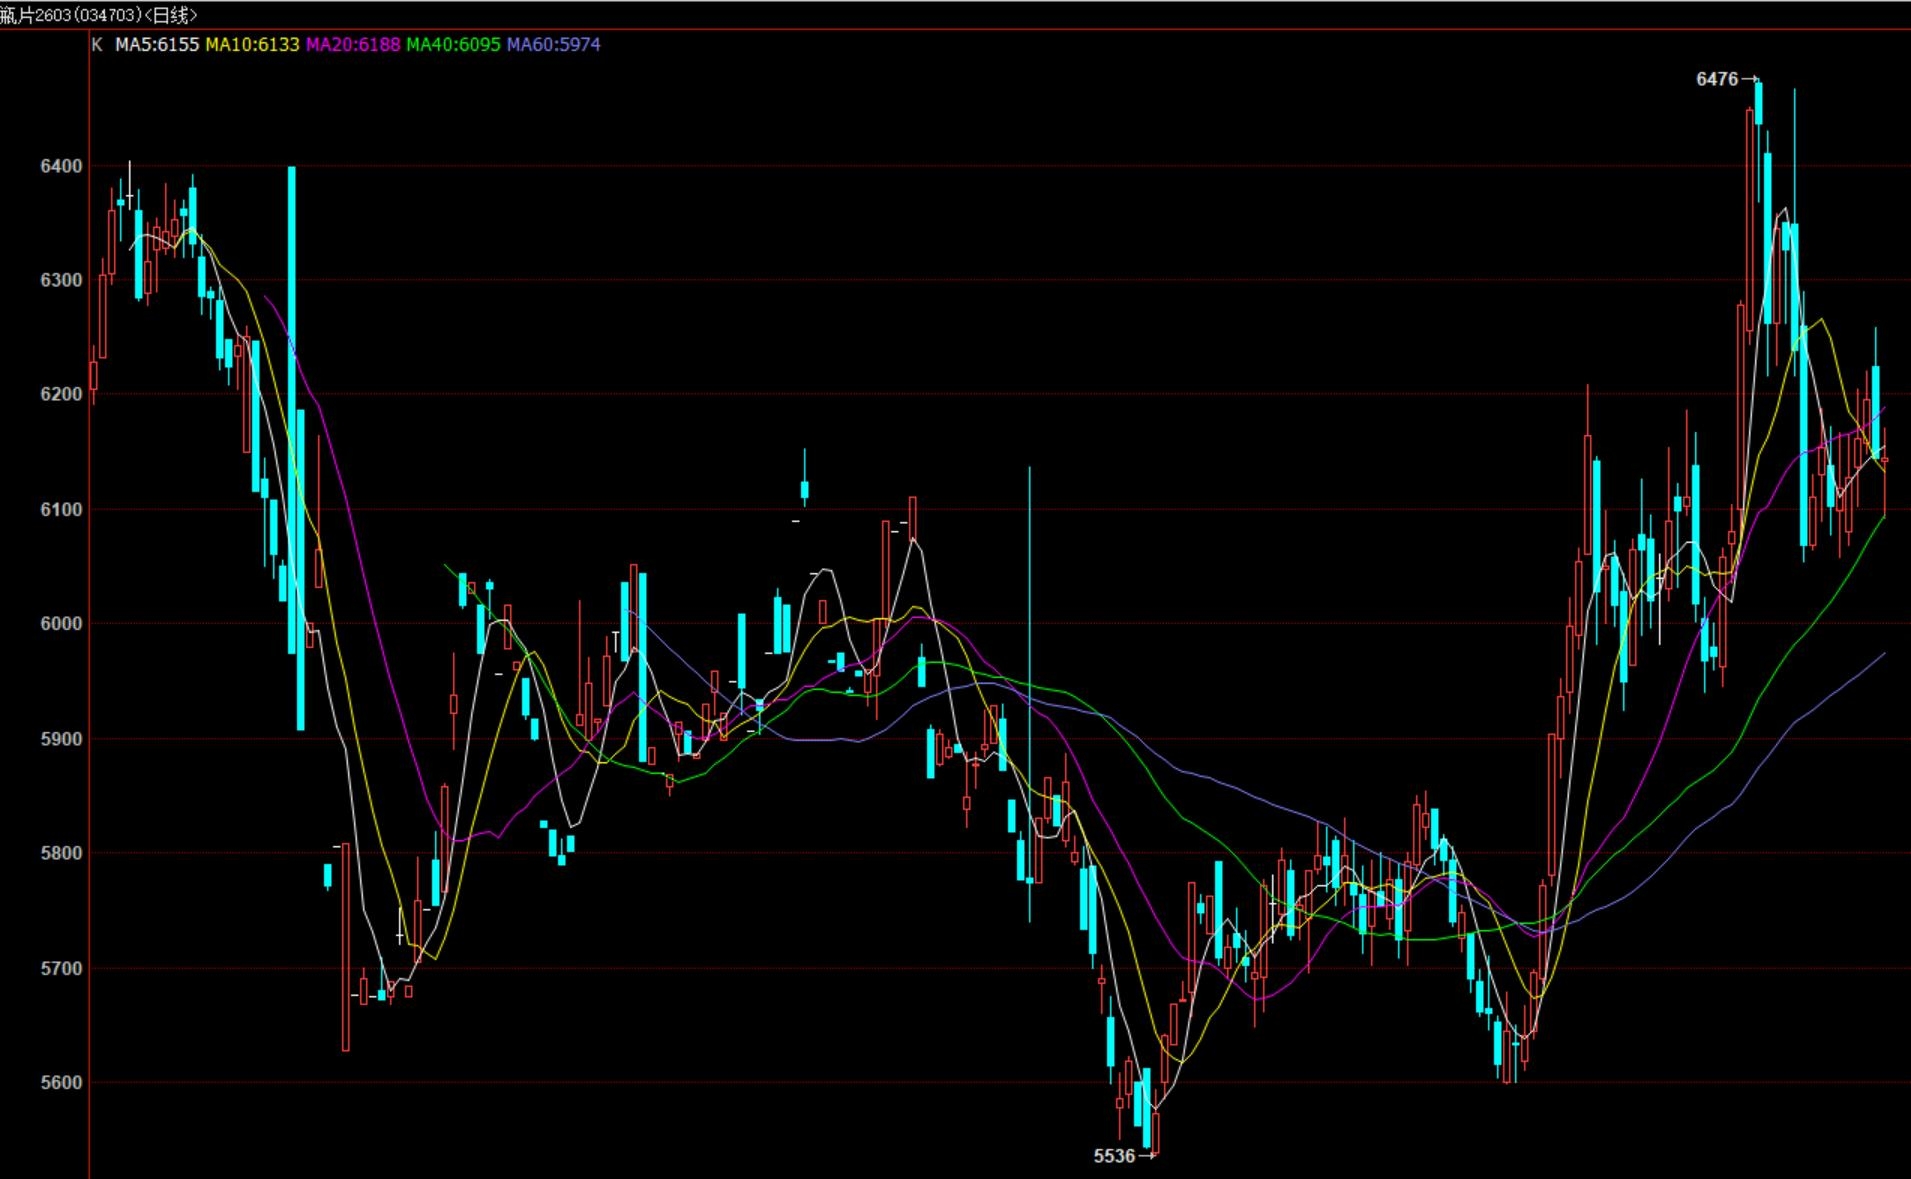
Task: Select the tall cyan candlestick starting at 6400
Action: tap(292, 410)
